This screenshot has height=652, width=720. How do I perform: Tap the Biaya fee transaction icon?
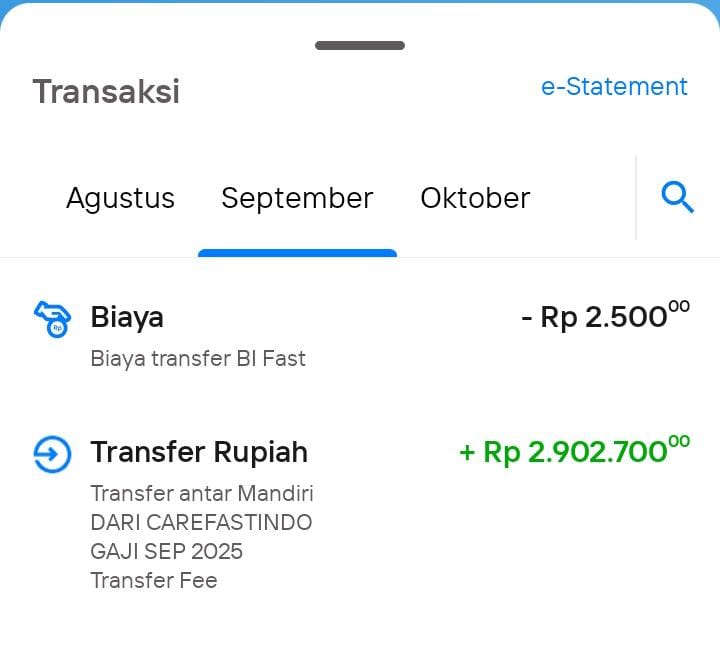52,318
